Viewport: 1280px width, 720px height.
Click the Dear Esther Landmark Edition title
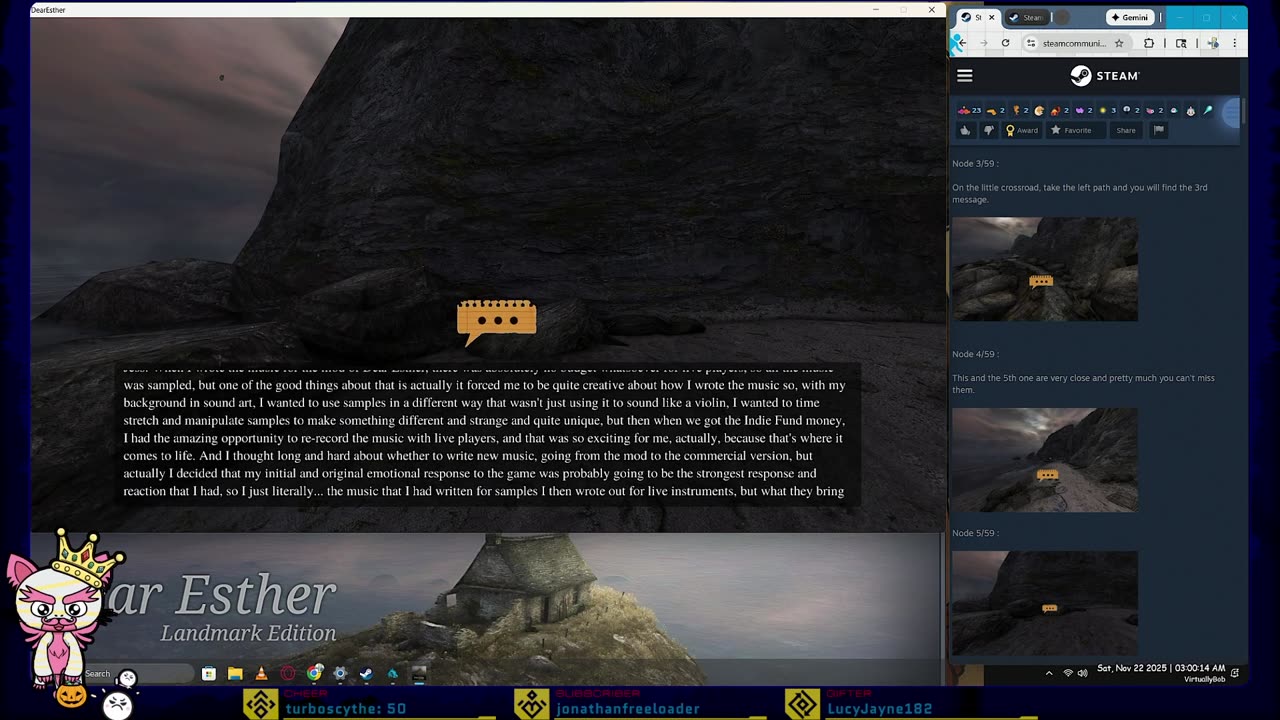(x=220, y=608)
